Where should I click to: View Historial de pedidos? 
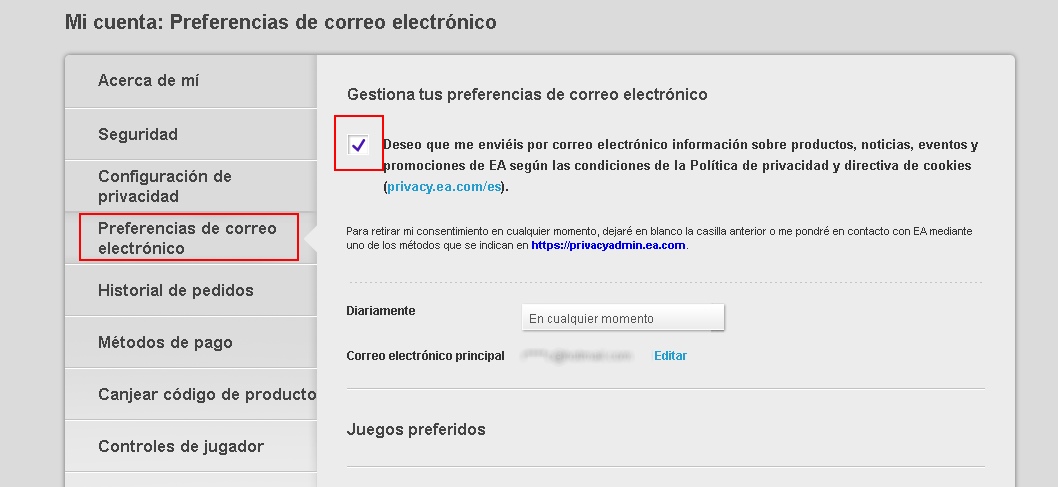[176, 290]
